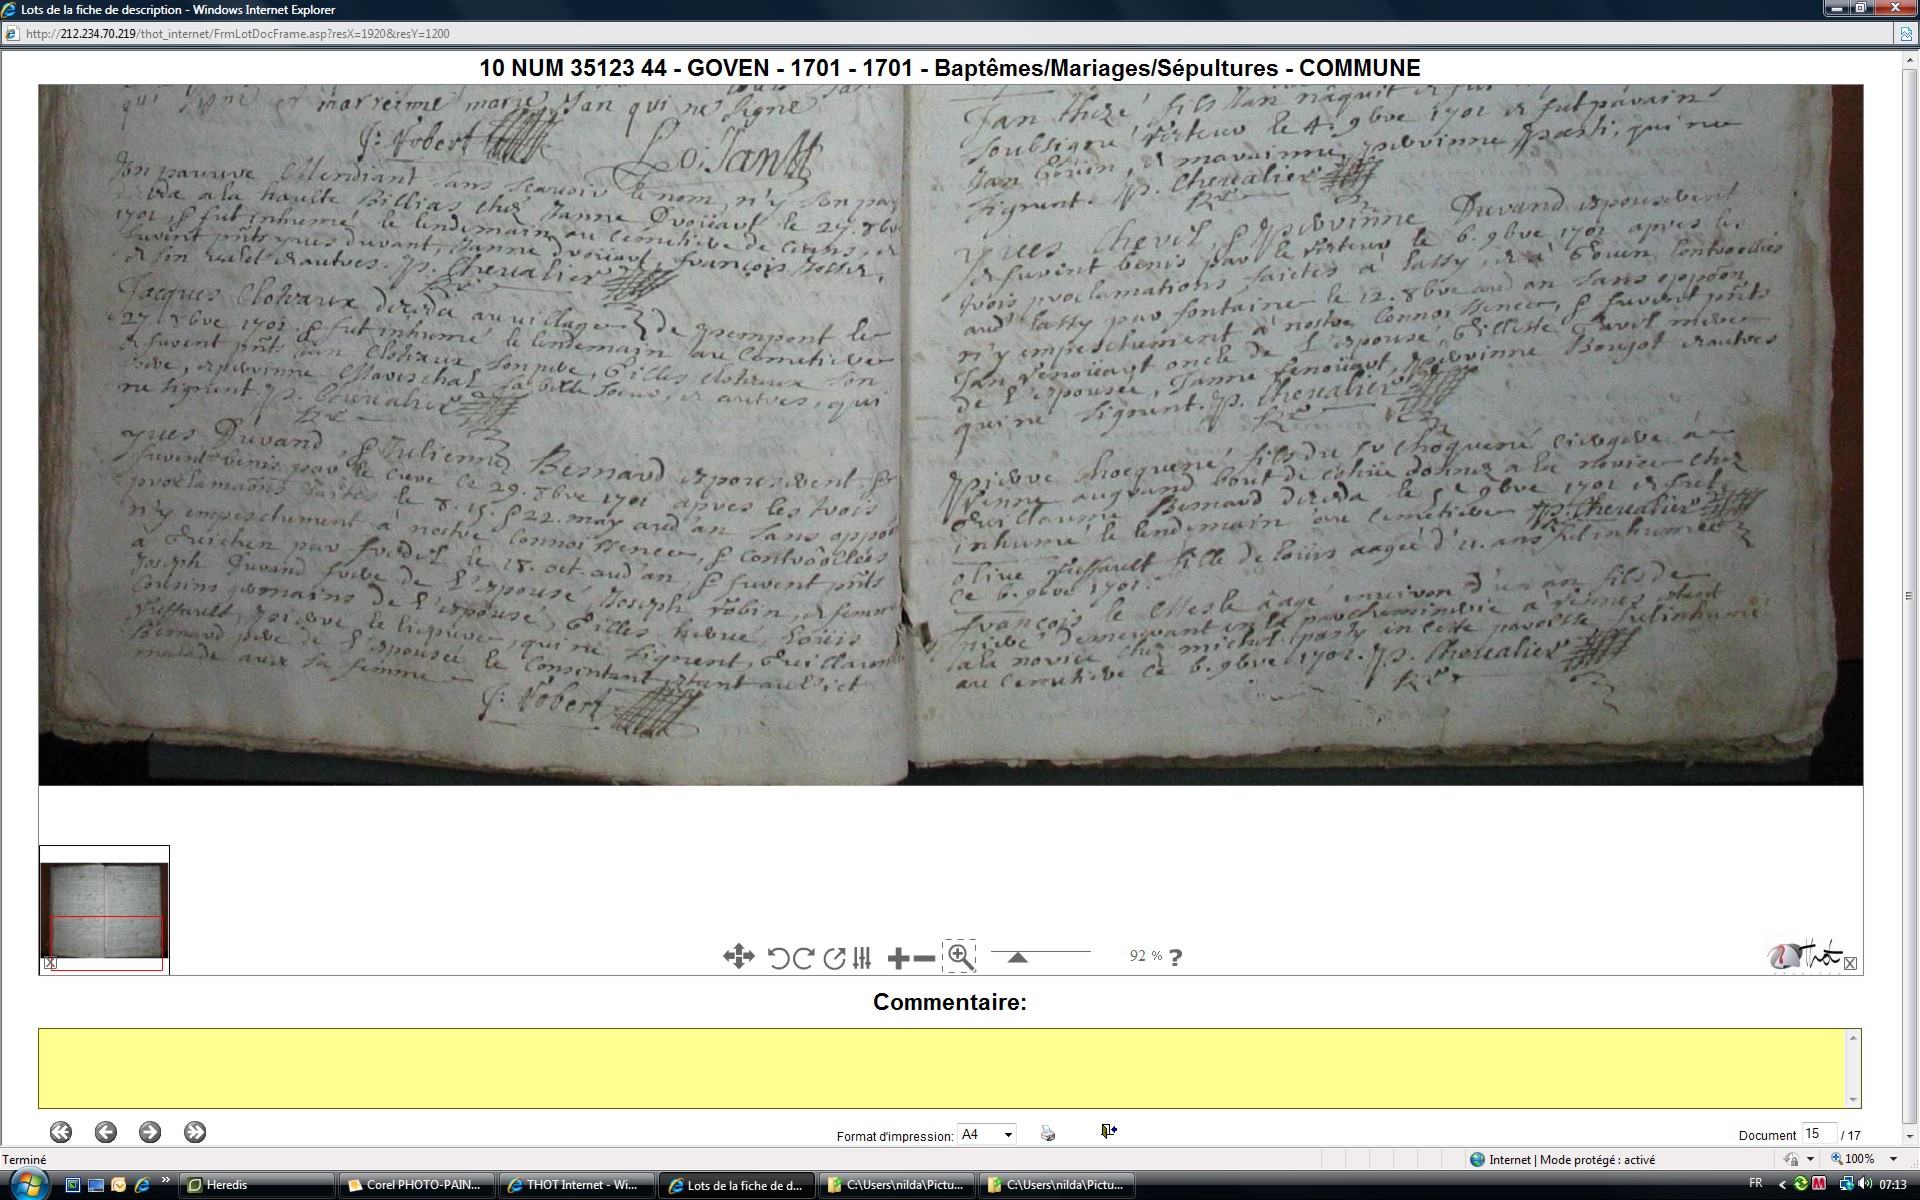Activate magnifier zoom area tool
This screenshot has width=1920, height=1200.
click(960, 957)
